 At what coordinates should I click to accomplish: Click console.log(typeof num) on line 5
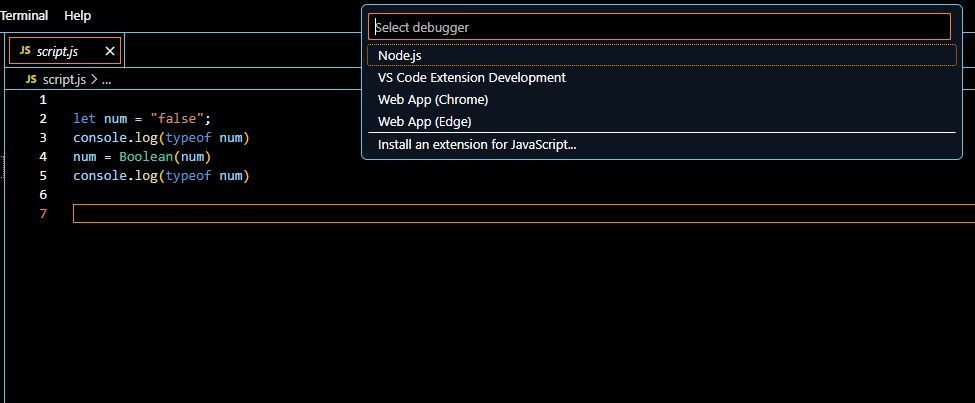pyautogui.click(x=161, y=176)
